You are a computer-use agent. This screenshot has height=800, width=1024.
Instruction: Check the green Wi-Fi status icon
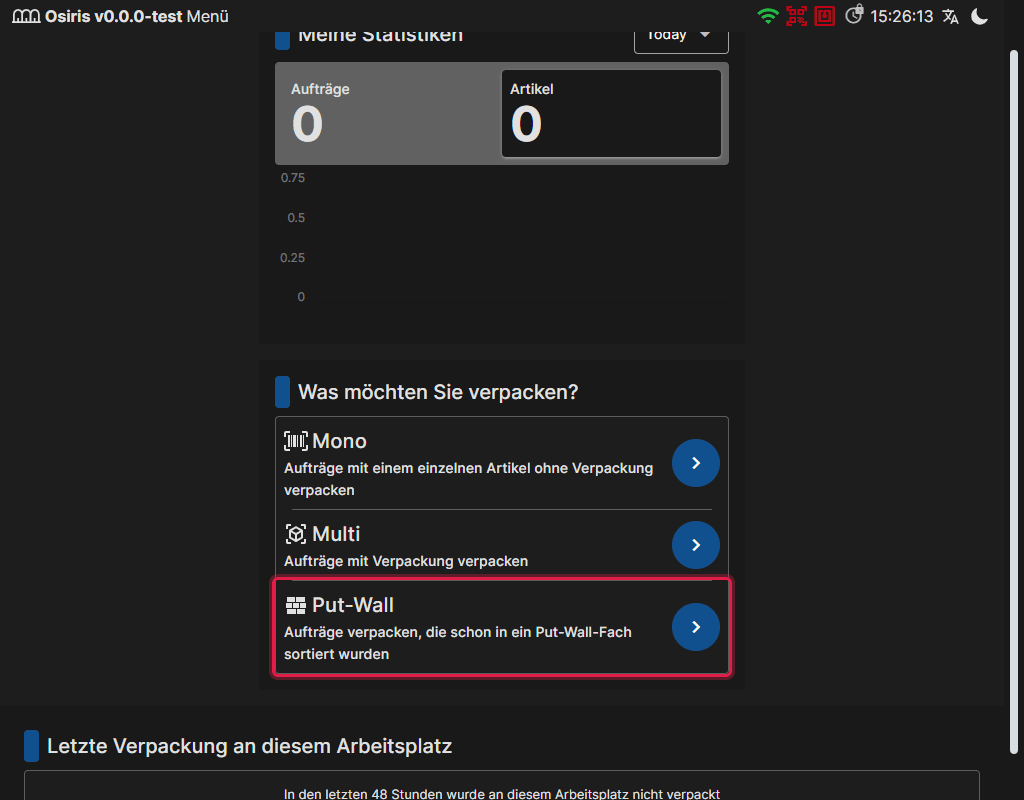tap(768, 16)
